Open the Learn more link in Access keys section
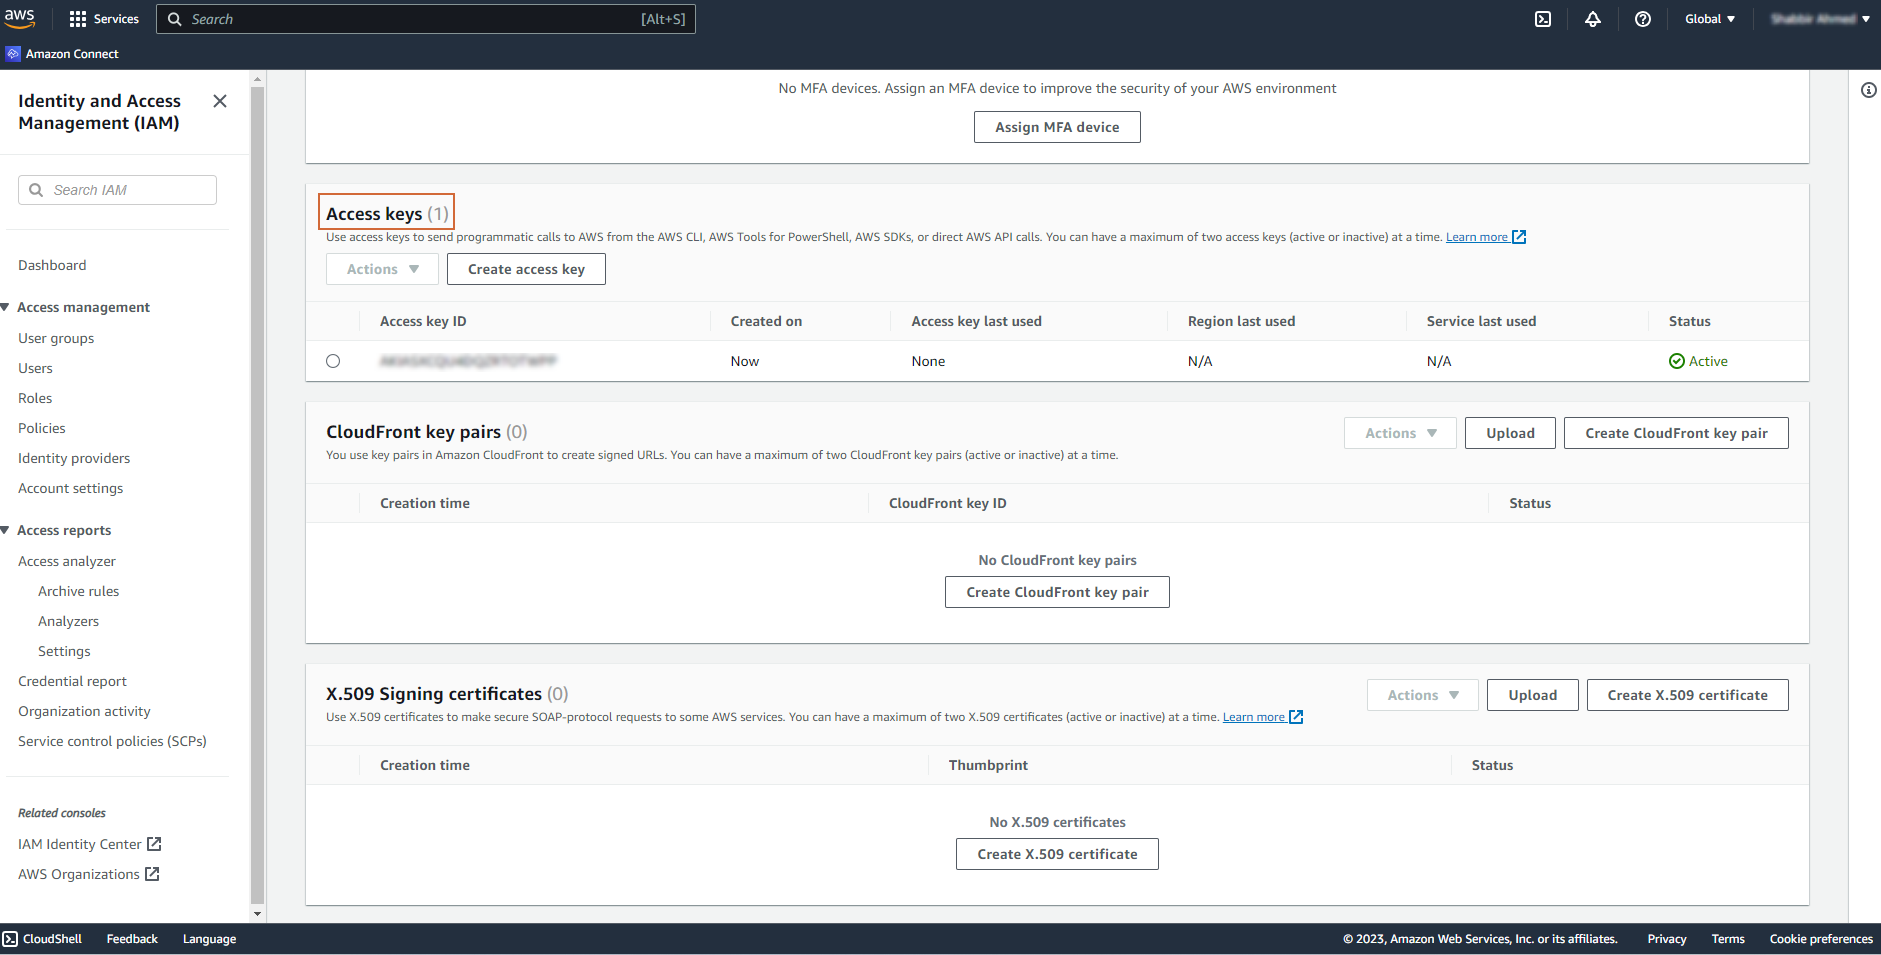1881x955 pixels. [1479, 236]
